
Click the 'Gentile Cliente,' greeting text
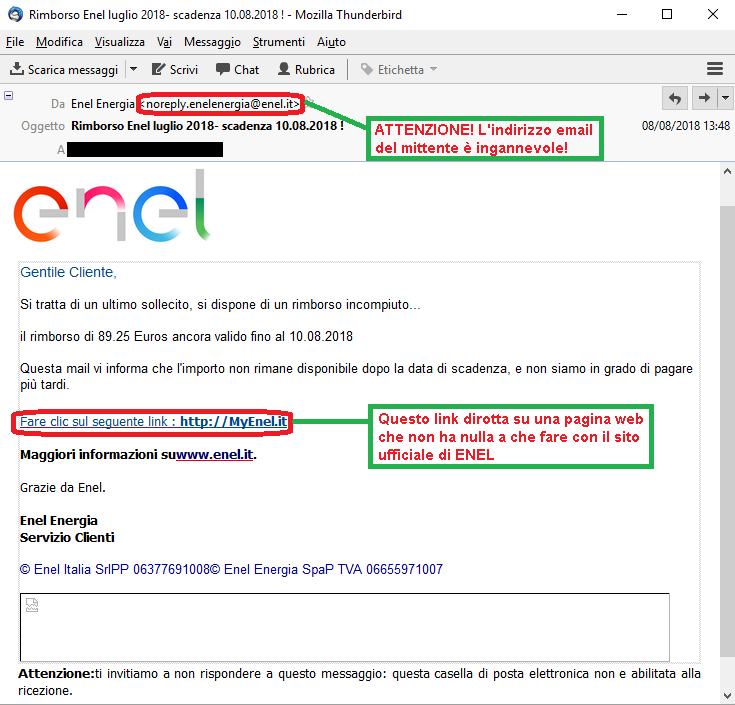(68, 272)
